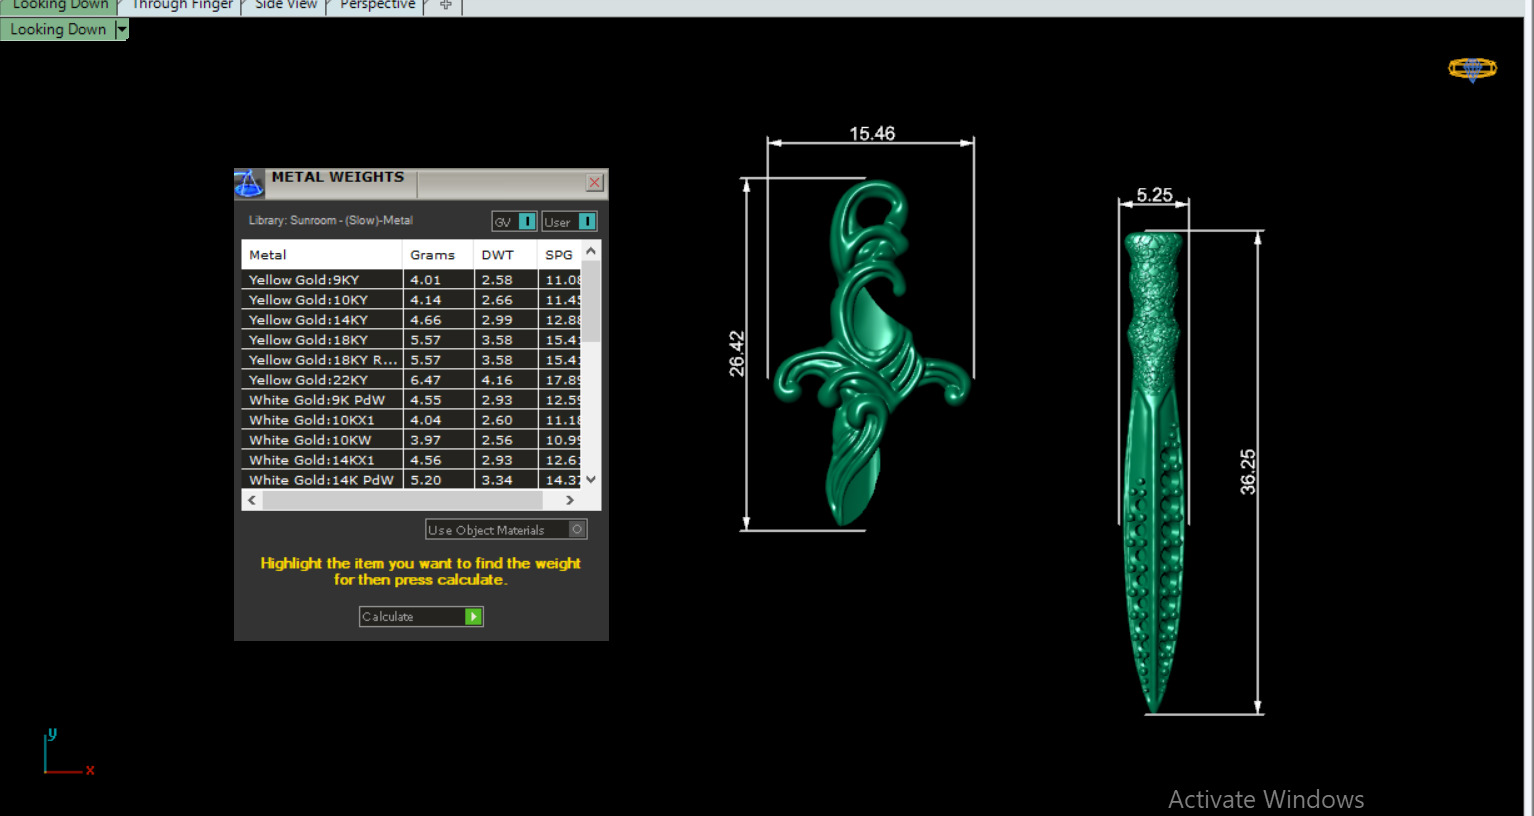Select the Yellow Gold:18KY R... row
The image size is (1534, 816).
411,360
